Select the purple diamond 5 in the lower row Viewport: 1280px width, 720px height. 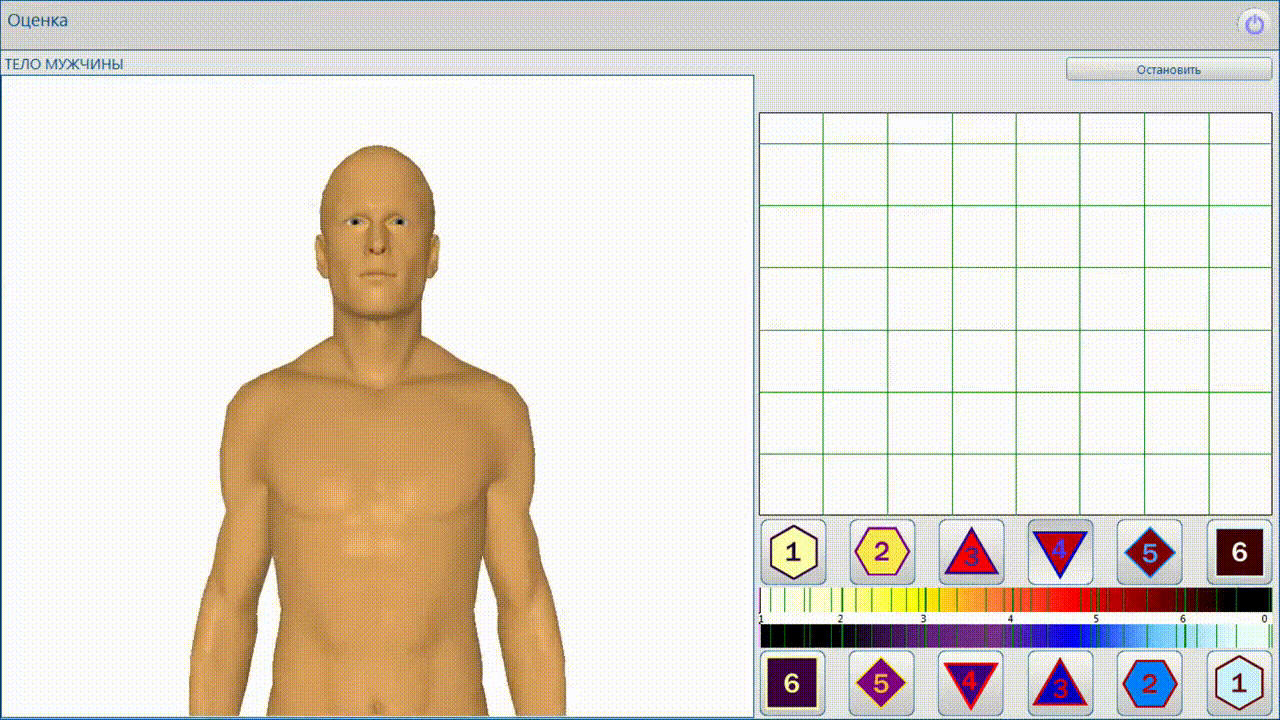882,683
